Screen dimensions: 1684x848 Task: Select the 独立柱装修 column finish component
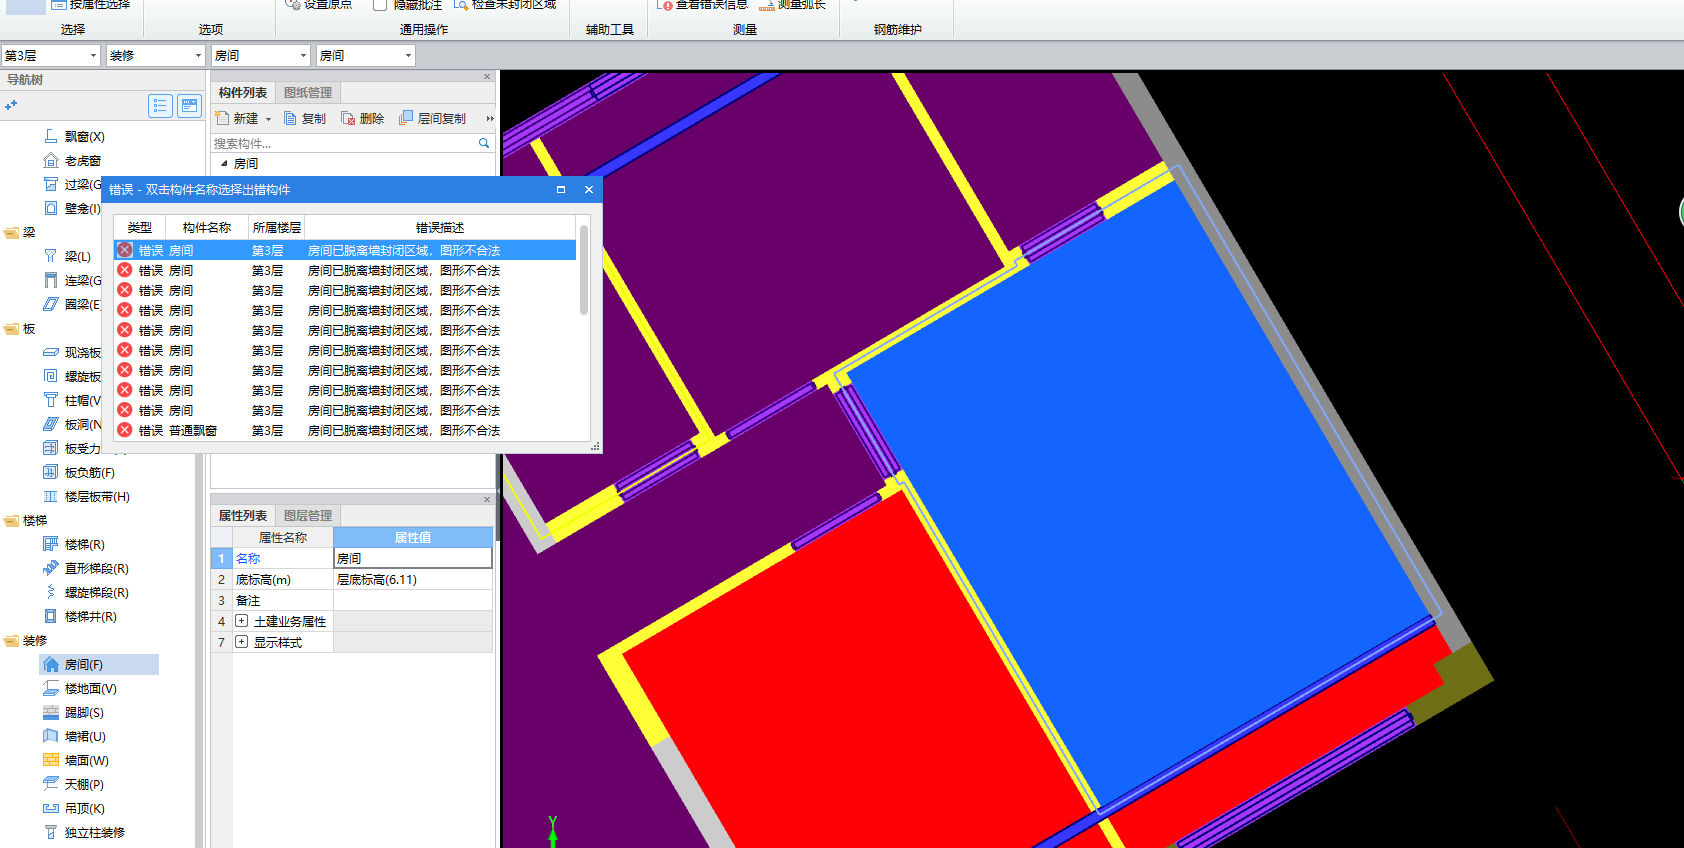[84, 832]
